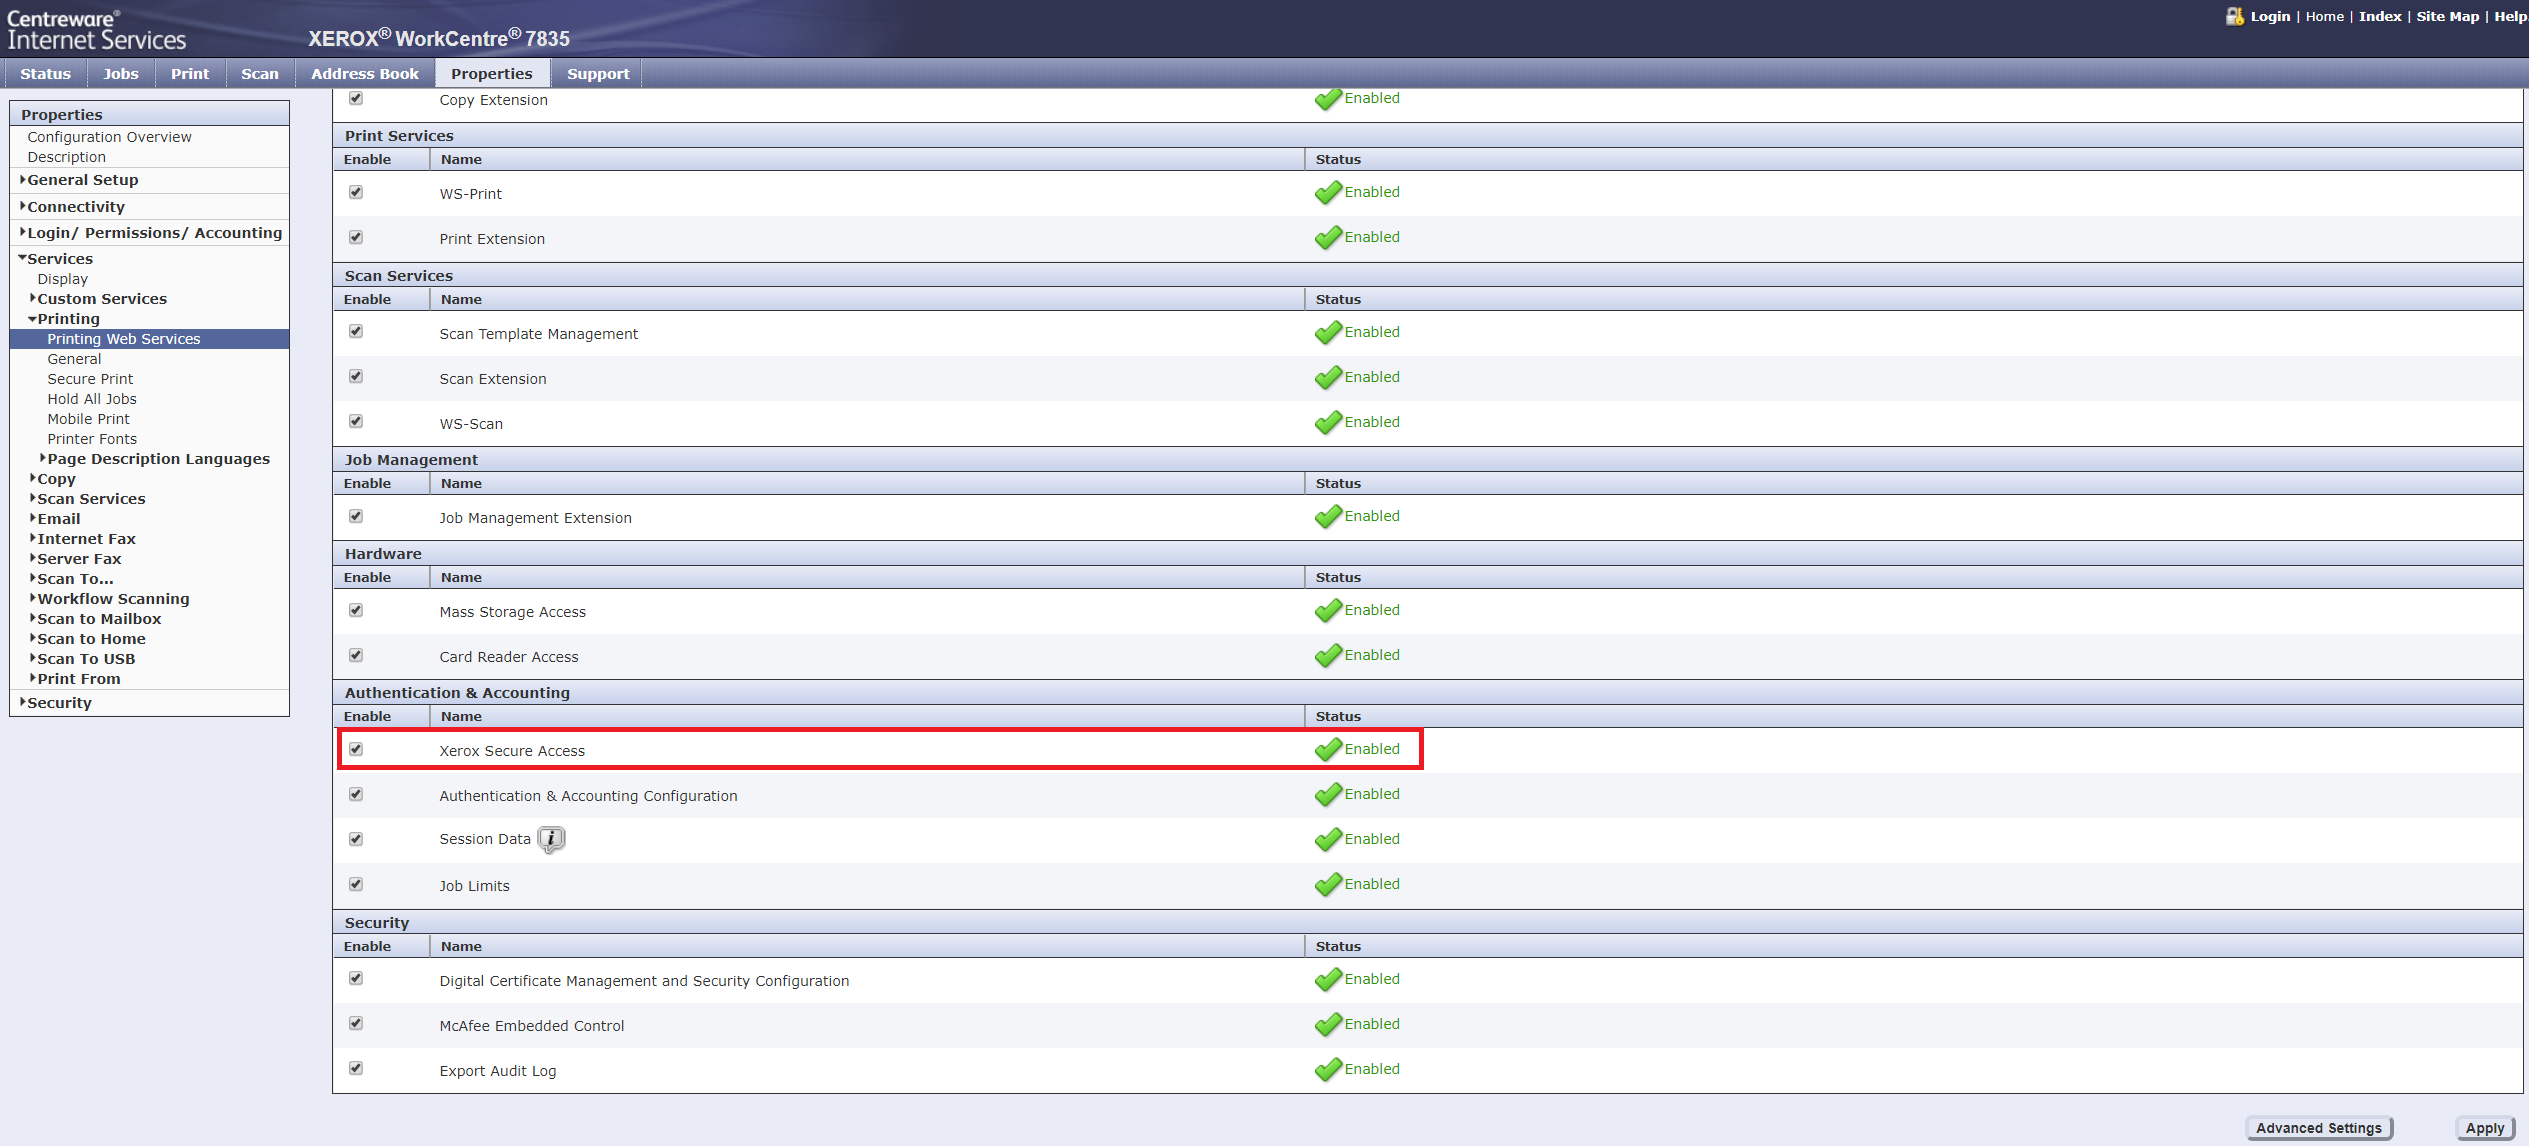Click the WS-Scan enabled status icon
2529x1146 pixels.
pos(1328,423)
